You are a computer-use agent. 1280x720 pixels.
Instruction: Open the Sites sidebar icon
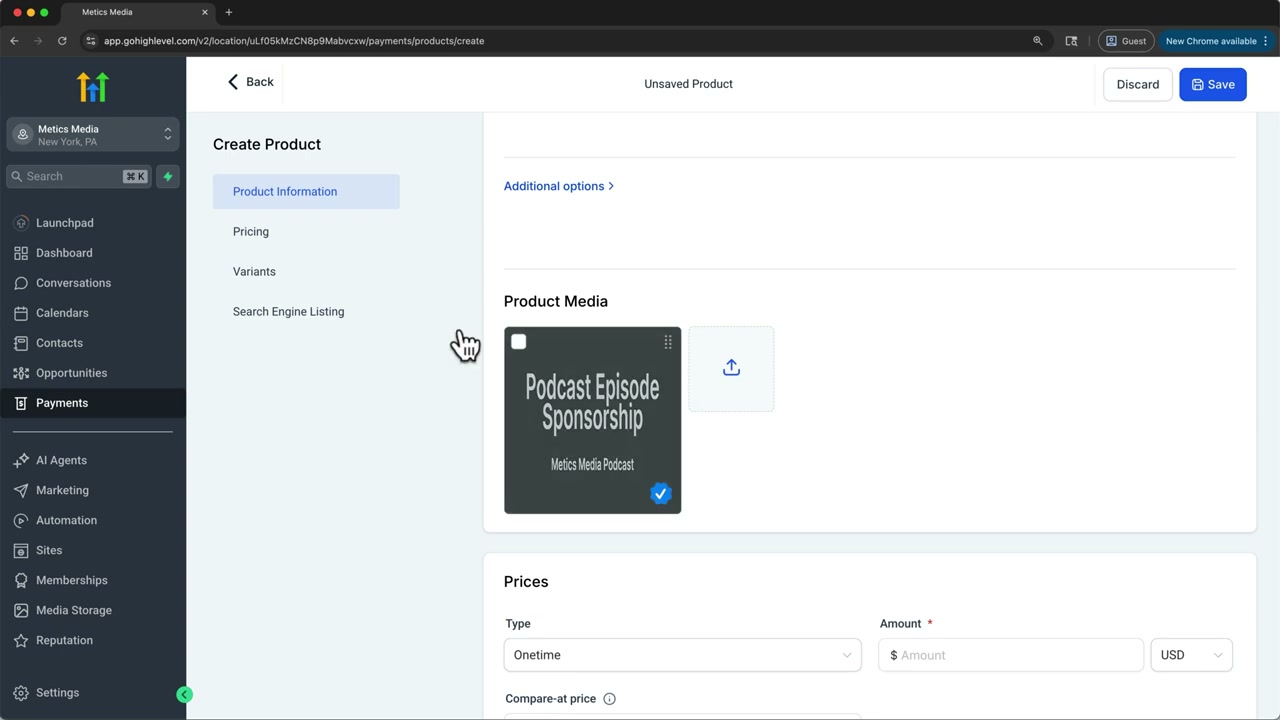pos(21,550)
